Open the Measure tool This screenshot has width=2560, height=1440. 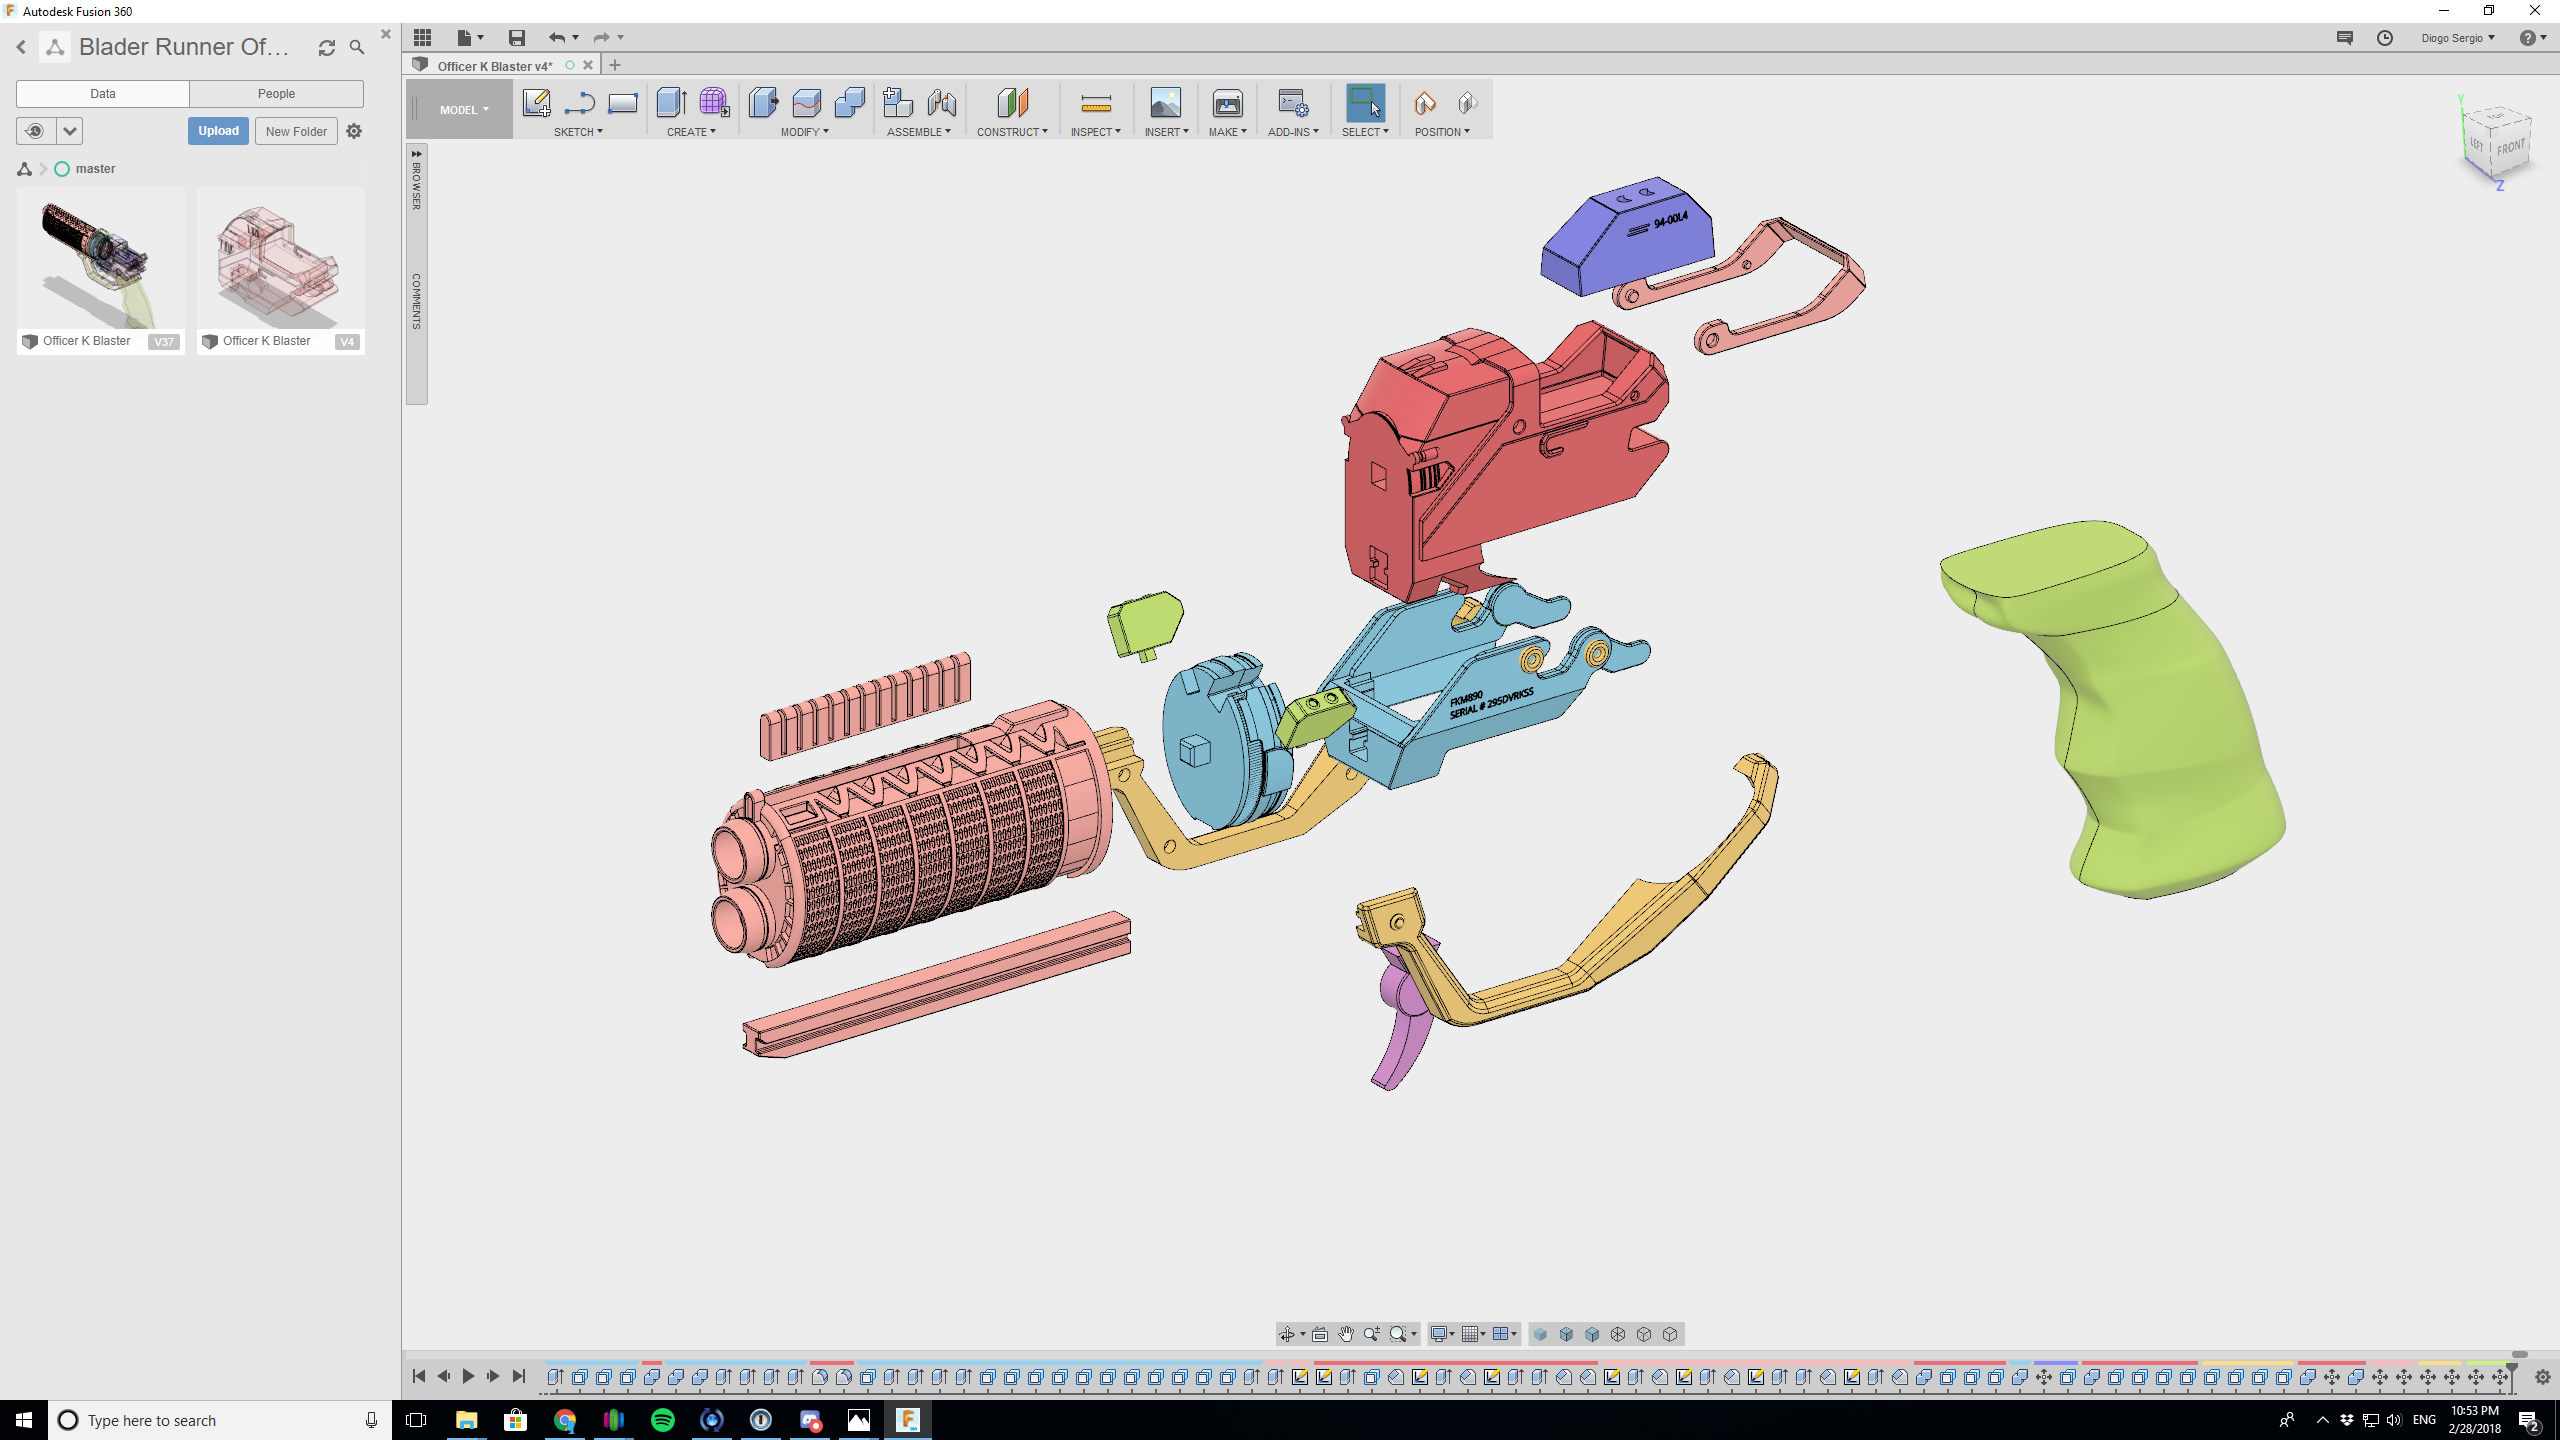click(x=1096, y=103)
